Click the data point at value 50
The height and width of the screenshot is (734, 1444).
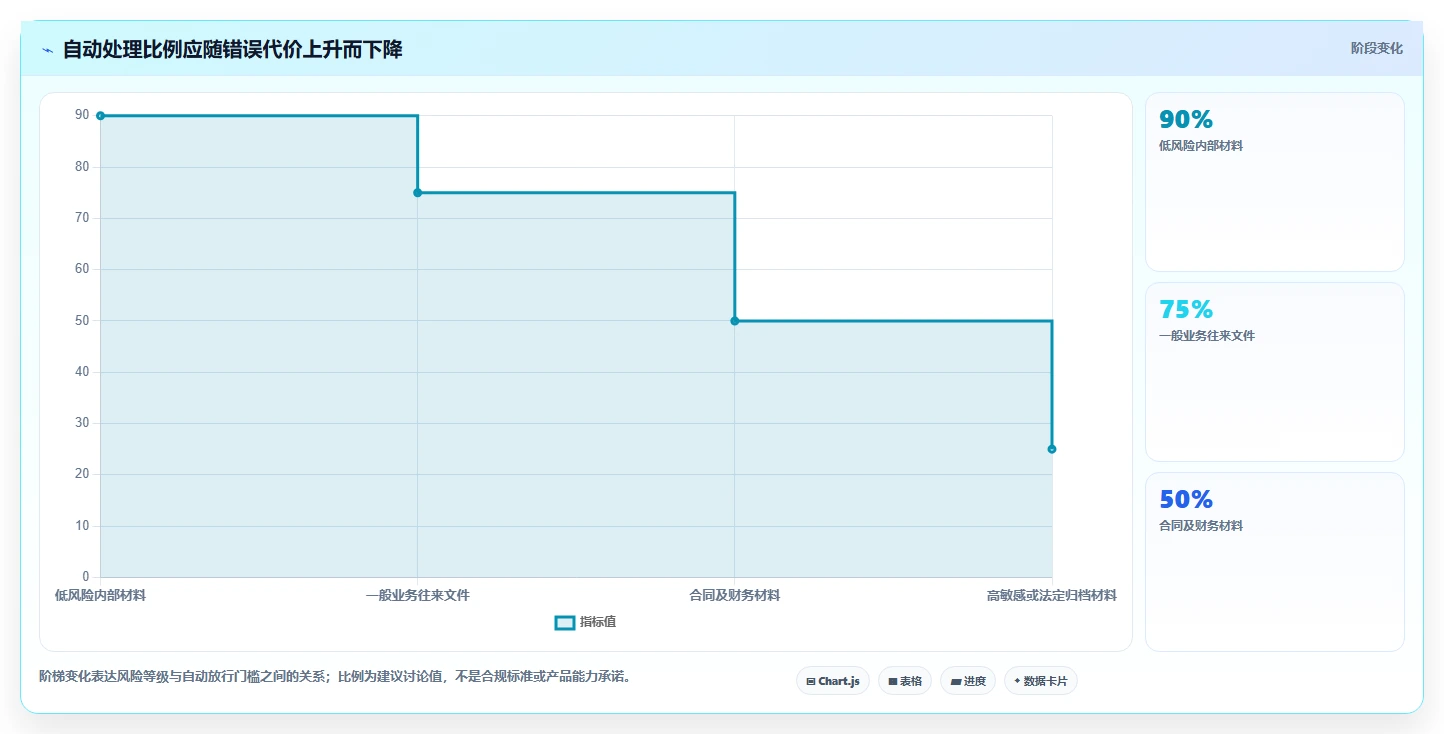(x=735, y=321)
